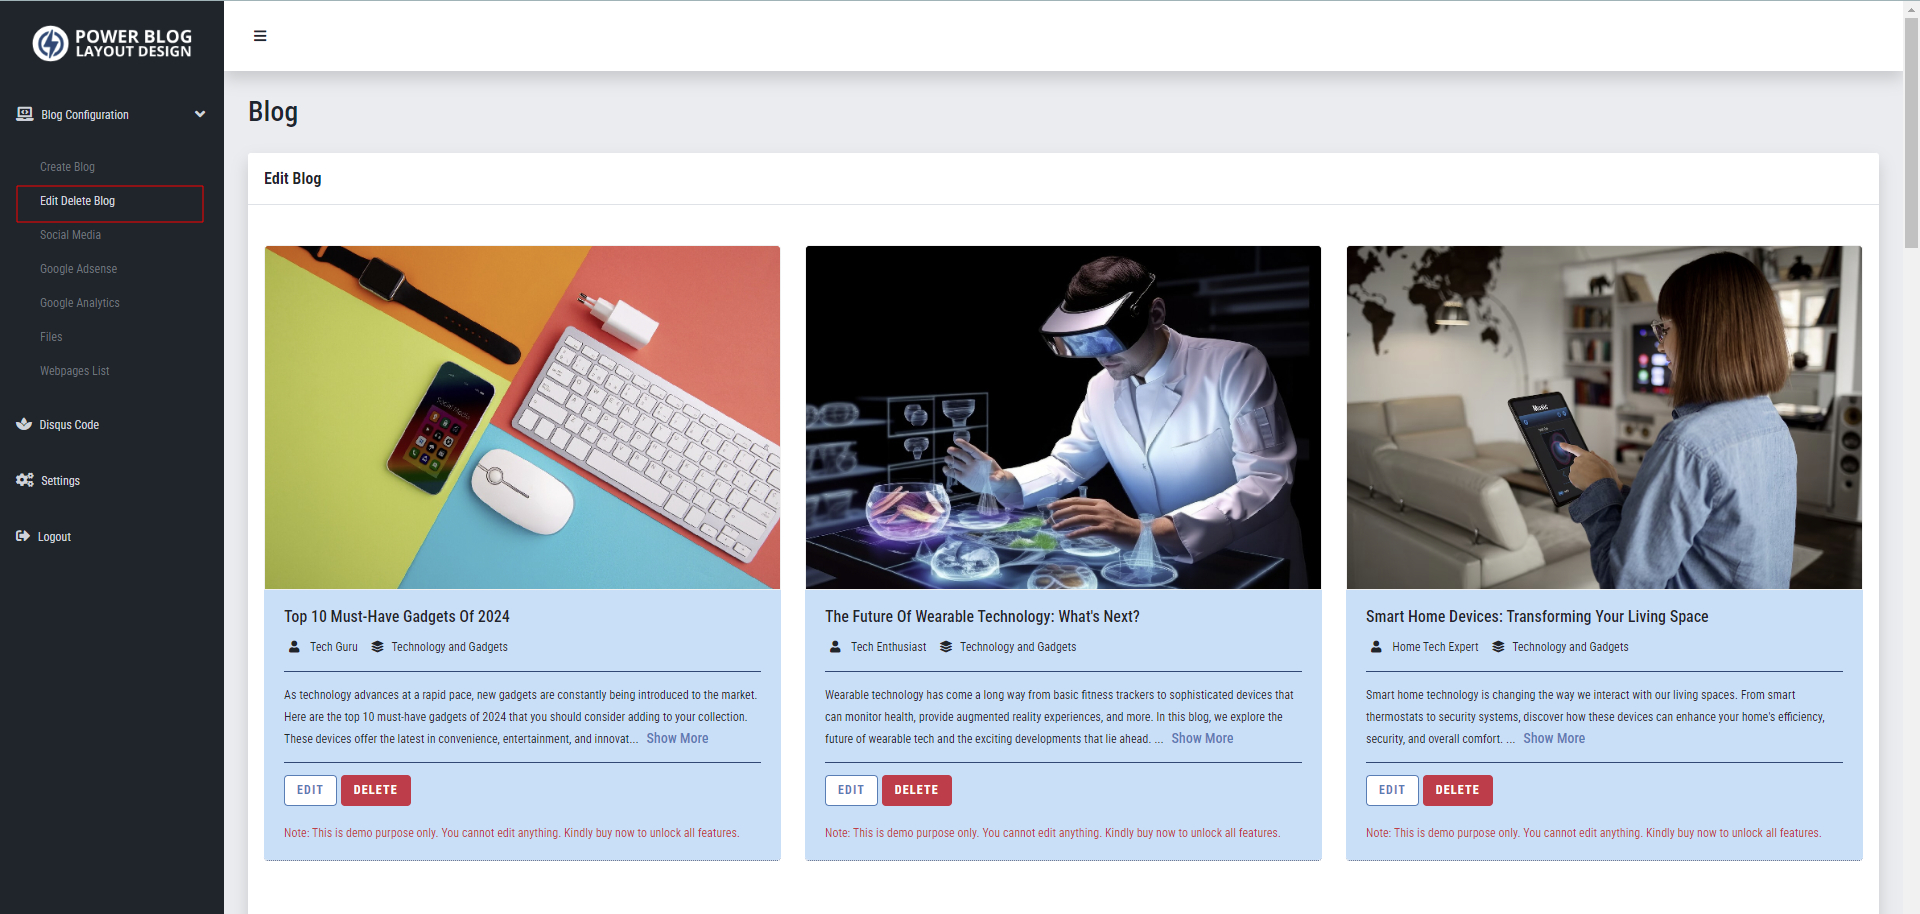Click the Logout arrow icon
This screenshot has height=914, width=1920.
22,536
